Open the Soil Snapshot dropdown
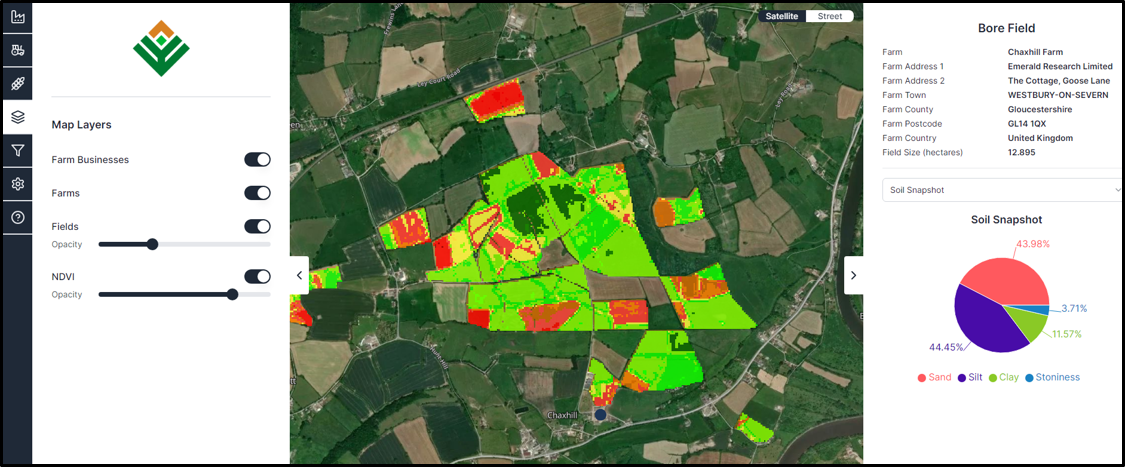This screenshot has width=1125, height=467. pyautogui.click(x=1002, y=189)
